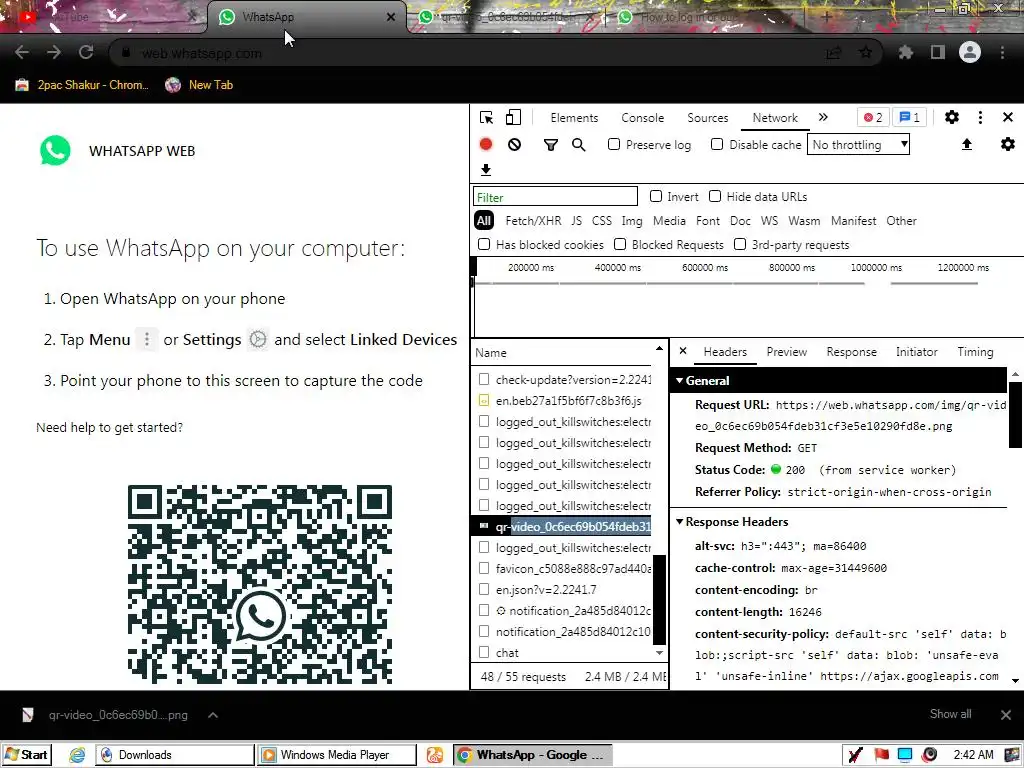Open the network search magnifier icon
The image size is (1024, 768).
579,145
